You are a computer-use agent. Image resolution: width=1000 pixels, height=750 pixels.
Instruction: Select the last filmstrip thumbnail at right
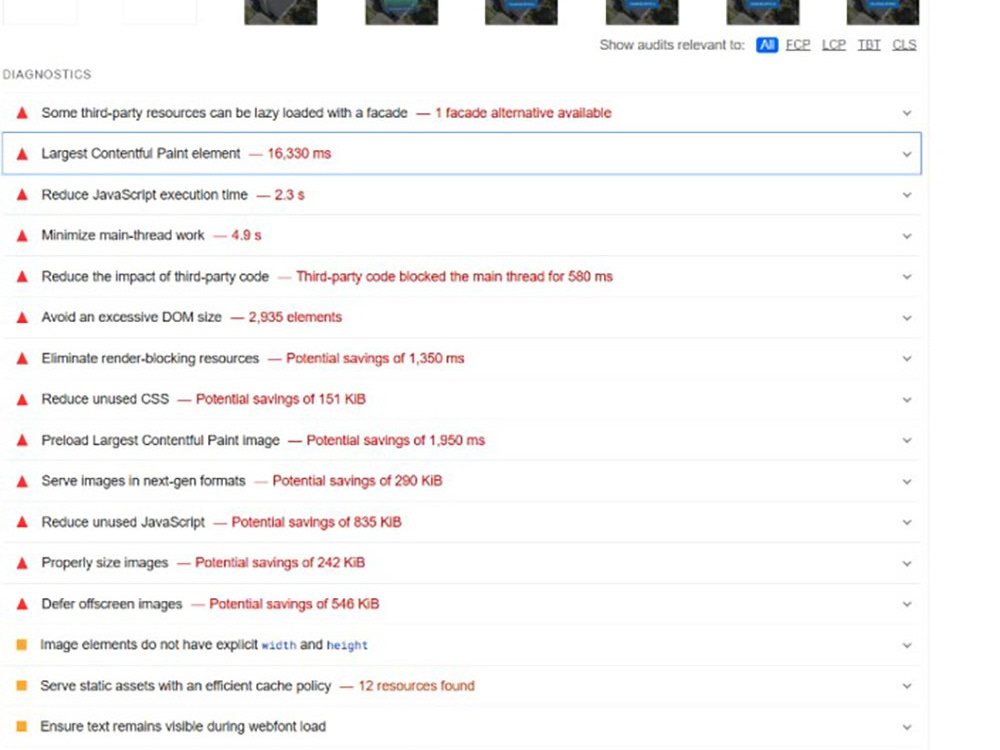pyautogui.click(x=883, y=12)
